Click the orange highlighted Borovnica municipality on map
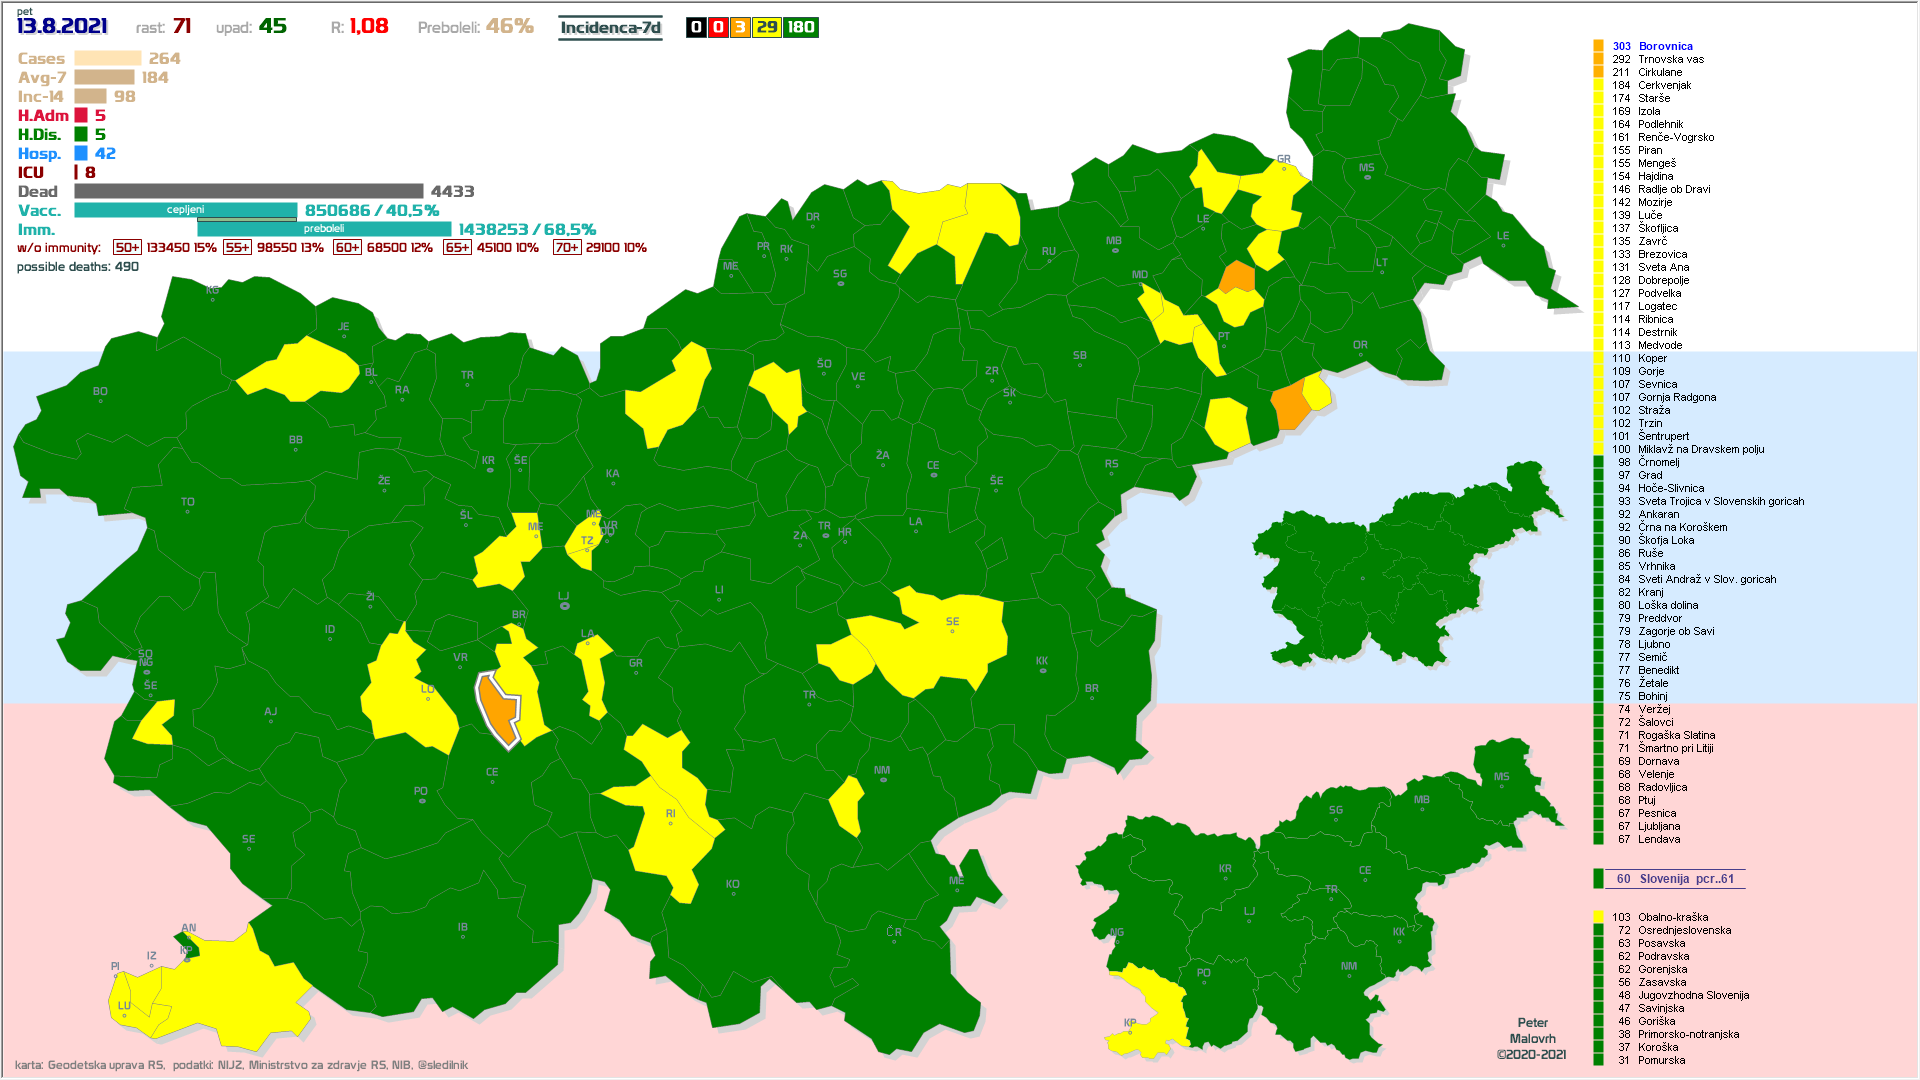This screenshot has width=1920, height=1080. 498,708
